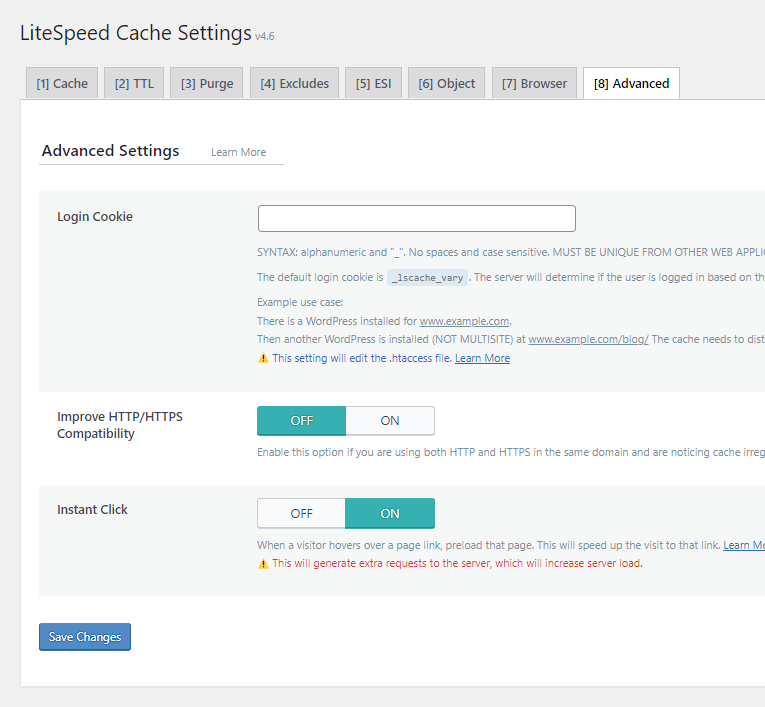This screenshot has height=707, width=765.
Task: Select the [8] Advanced tab
Action: pyautogui.click(x=631, y=83)
